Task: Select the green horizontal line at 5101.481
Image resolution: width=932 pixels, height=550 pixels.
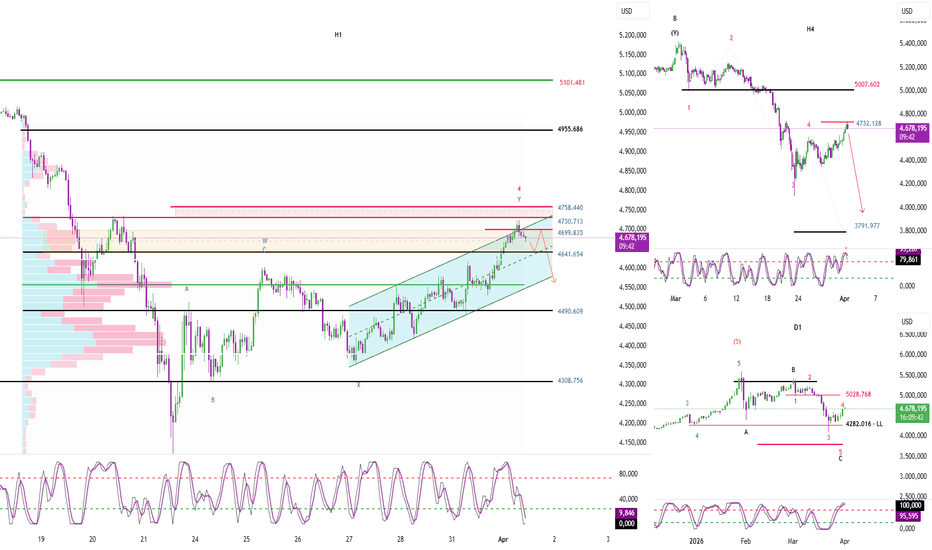Action: pos(276,80)
